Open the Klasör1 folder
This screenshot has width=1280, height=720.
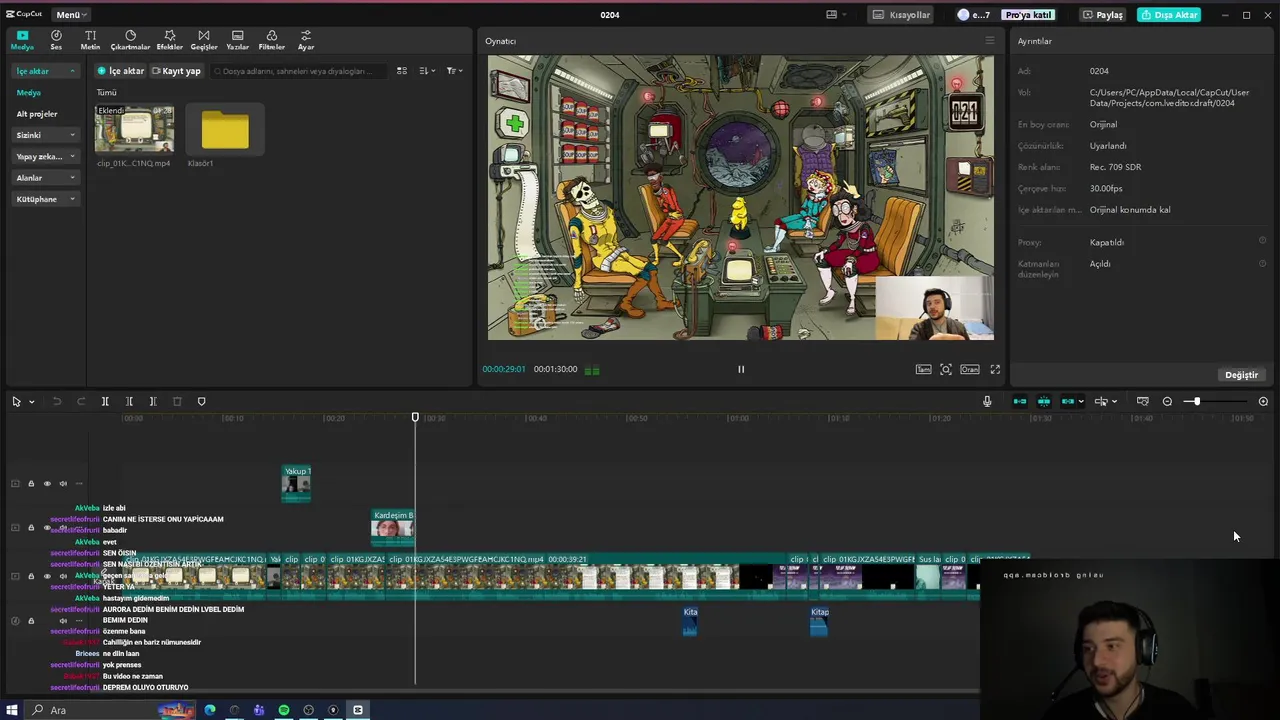point(225,130)
